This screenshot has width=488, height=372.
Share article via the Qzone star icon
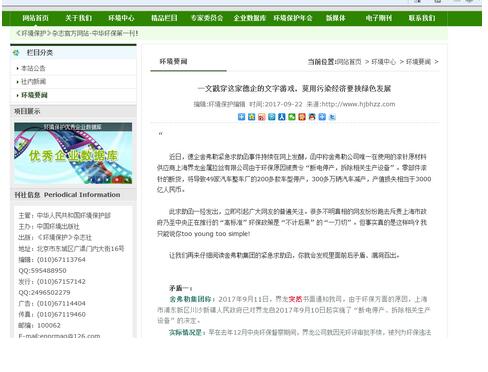pos(252,117)
